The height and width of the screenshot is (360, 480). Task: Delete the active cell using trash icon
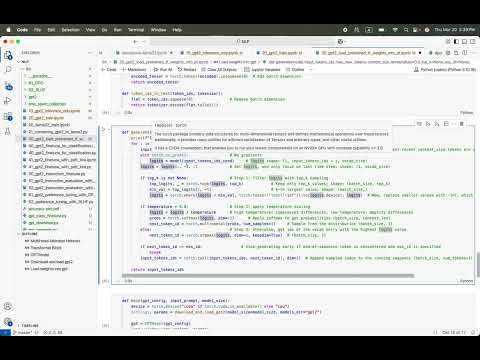pos(462,124)
